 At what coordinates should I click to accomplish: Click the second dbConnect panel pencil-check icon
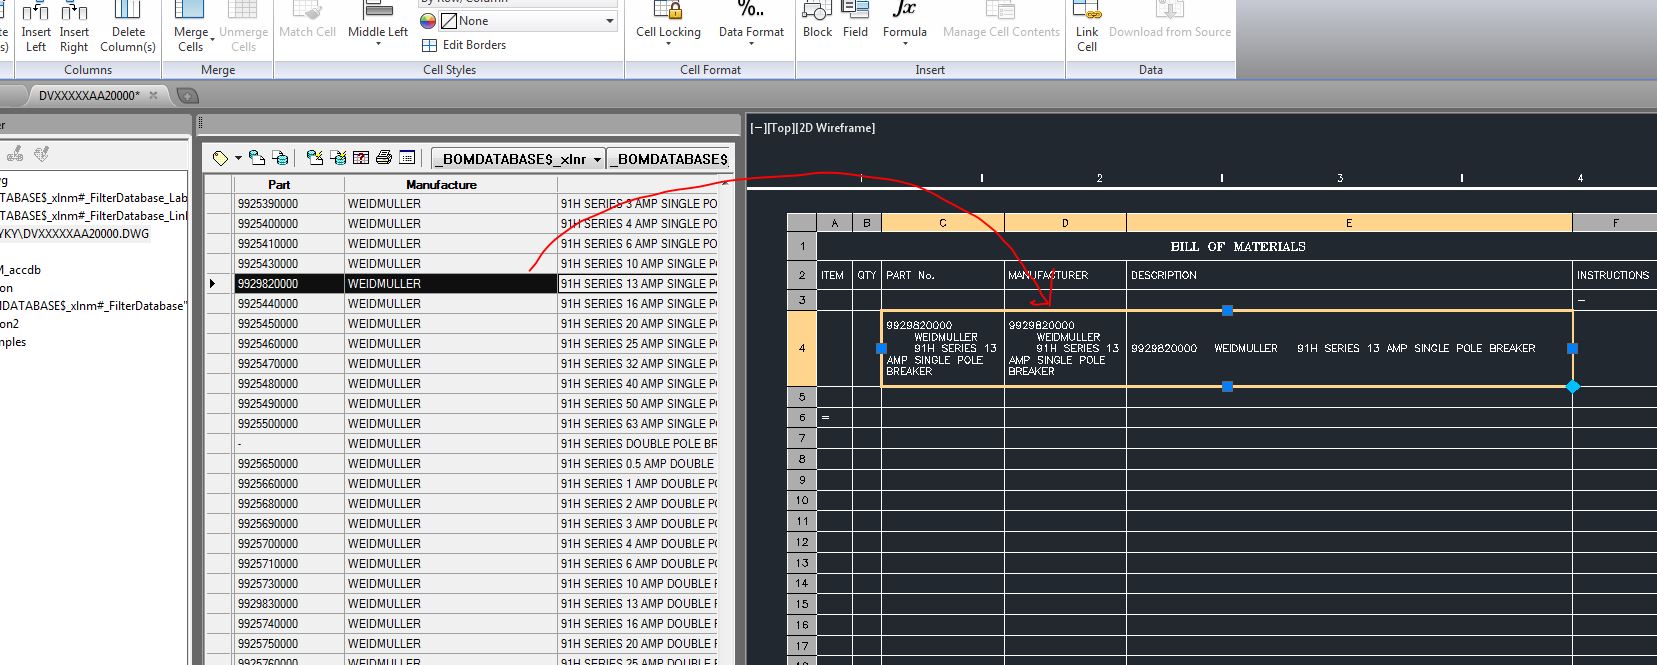41,154
